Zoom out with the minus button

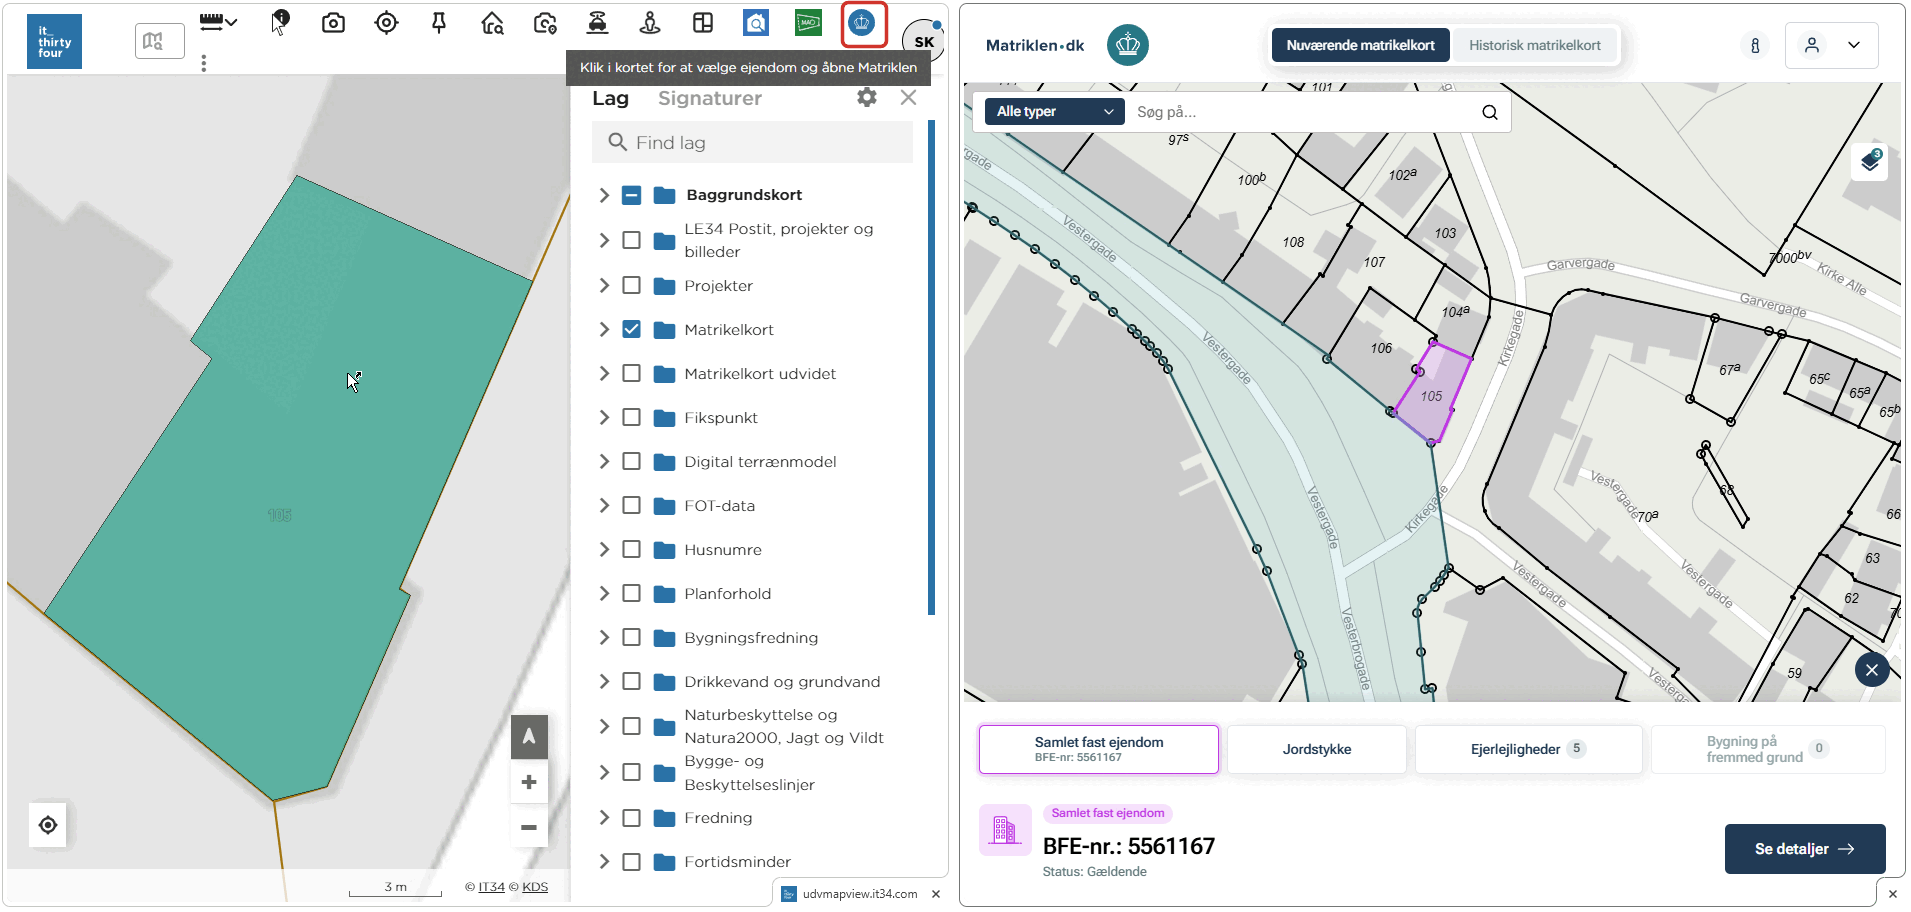click(529, 827)
